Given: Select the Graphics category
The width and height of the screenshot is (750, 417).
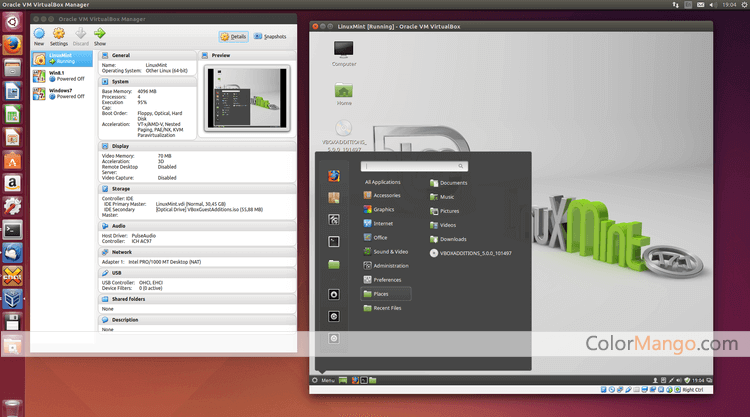Looking at the screenshot, I should pos(379,209).
